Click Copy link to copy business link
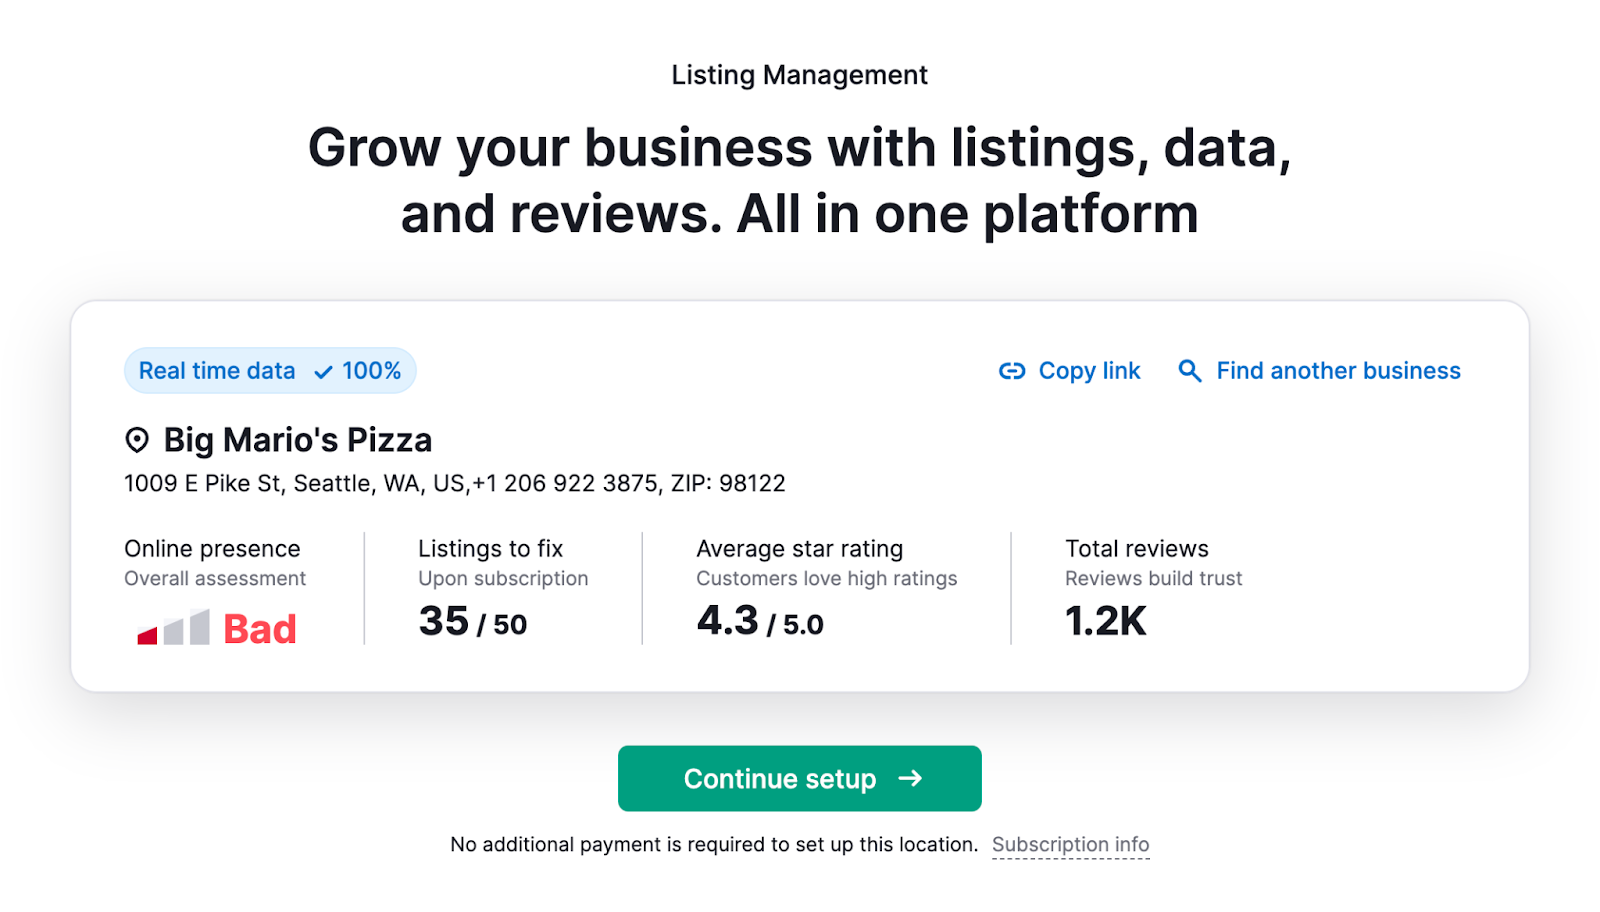 [1088, 370]
